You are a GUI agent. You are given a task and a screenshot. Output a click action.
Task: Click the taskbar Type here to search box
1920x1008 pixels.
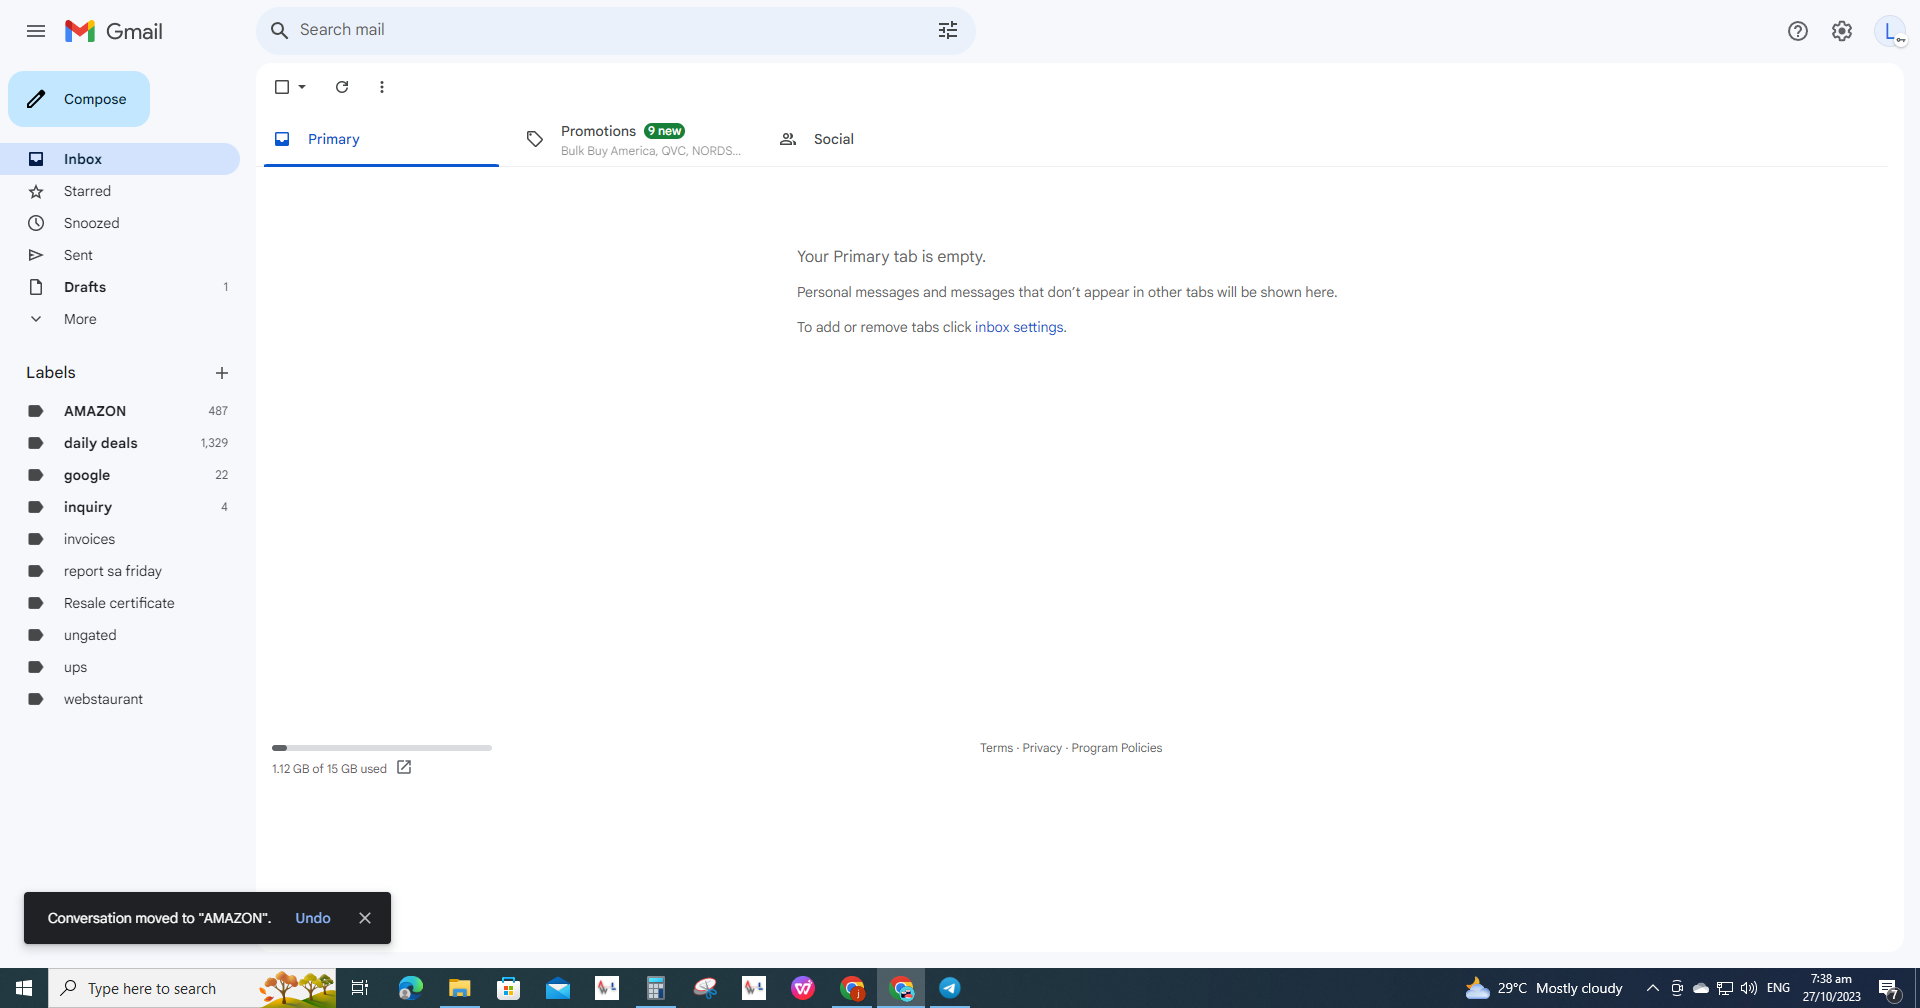tap(192, 988)
